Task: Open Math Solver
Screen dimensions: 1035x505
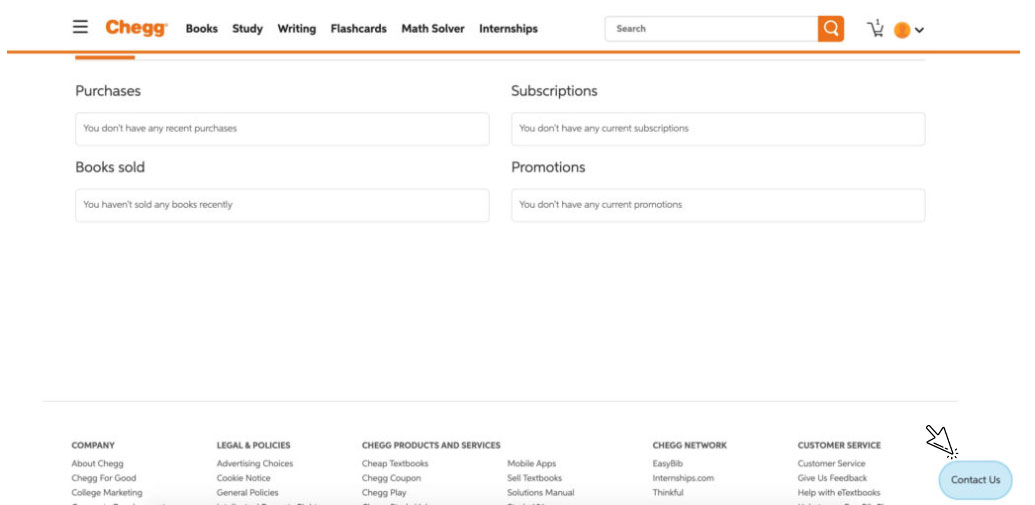Action: pyautogui.click(x=433, y=29)
